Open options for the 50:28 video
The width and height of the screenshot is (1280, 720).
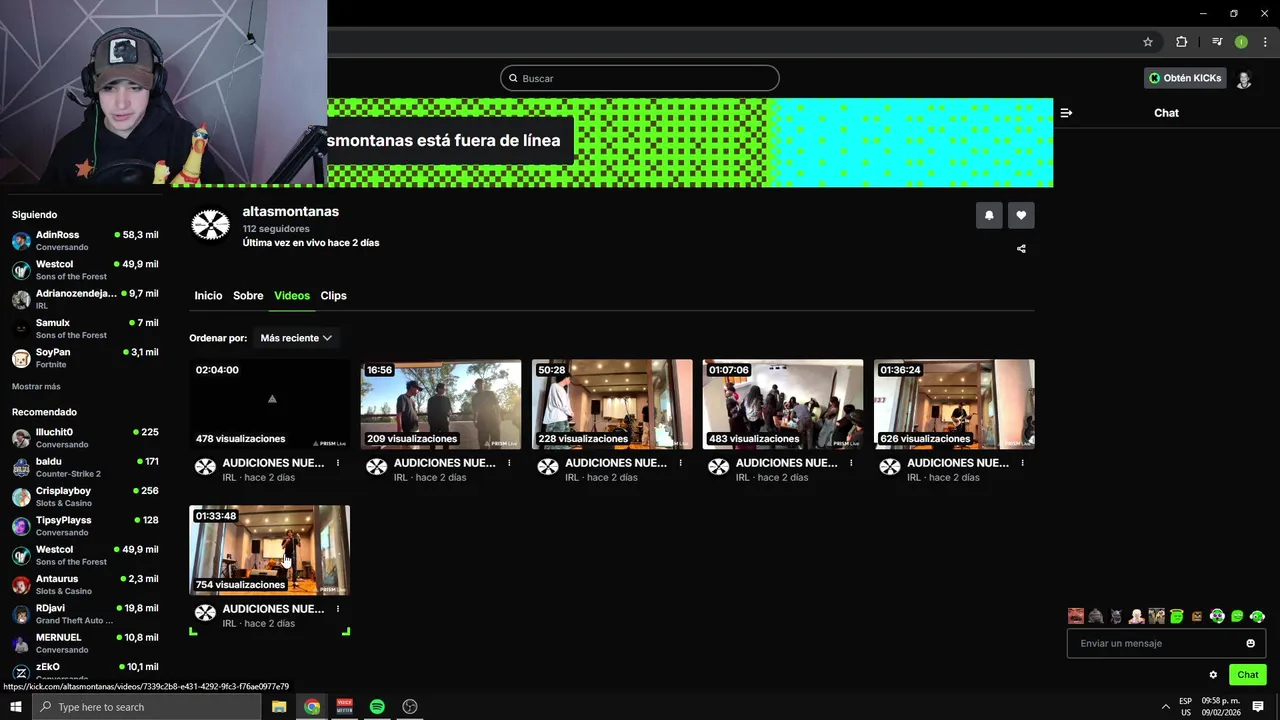pos(680,463)
